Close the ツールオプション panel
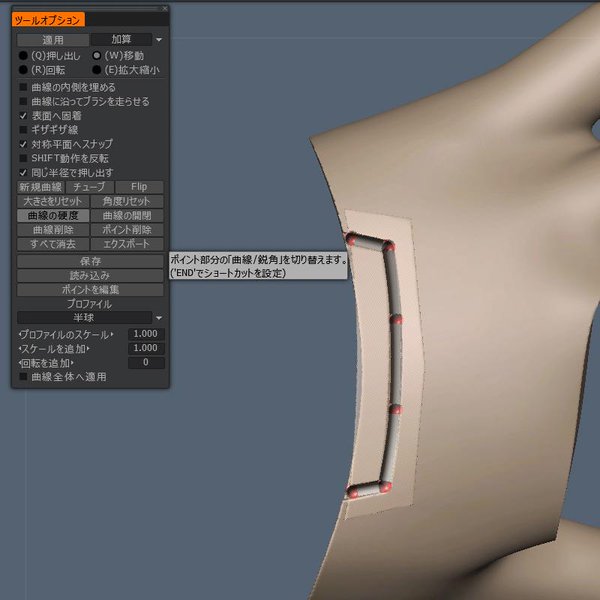The width and height of the screenshot is (600, 600). 164,8
